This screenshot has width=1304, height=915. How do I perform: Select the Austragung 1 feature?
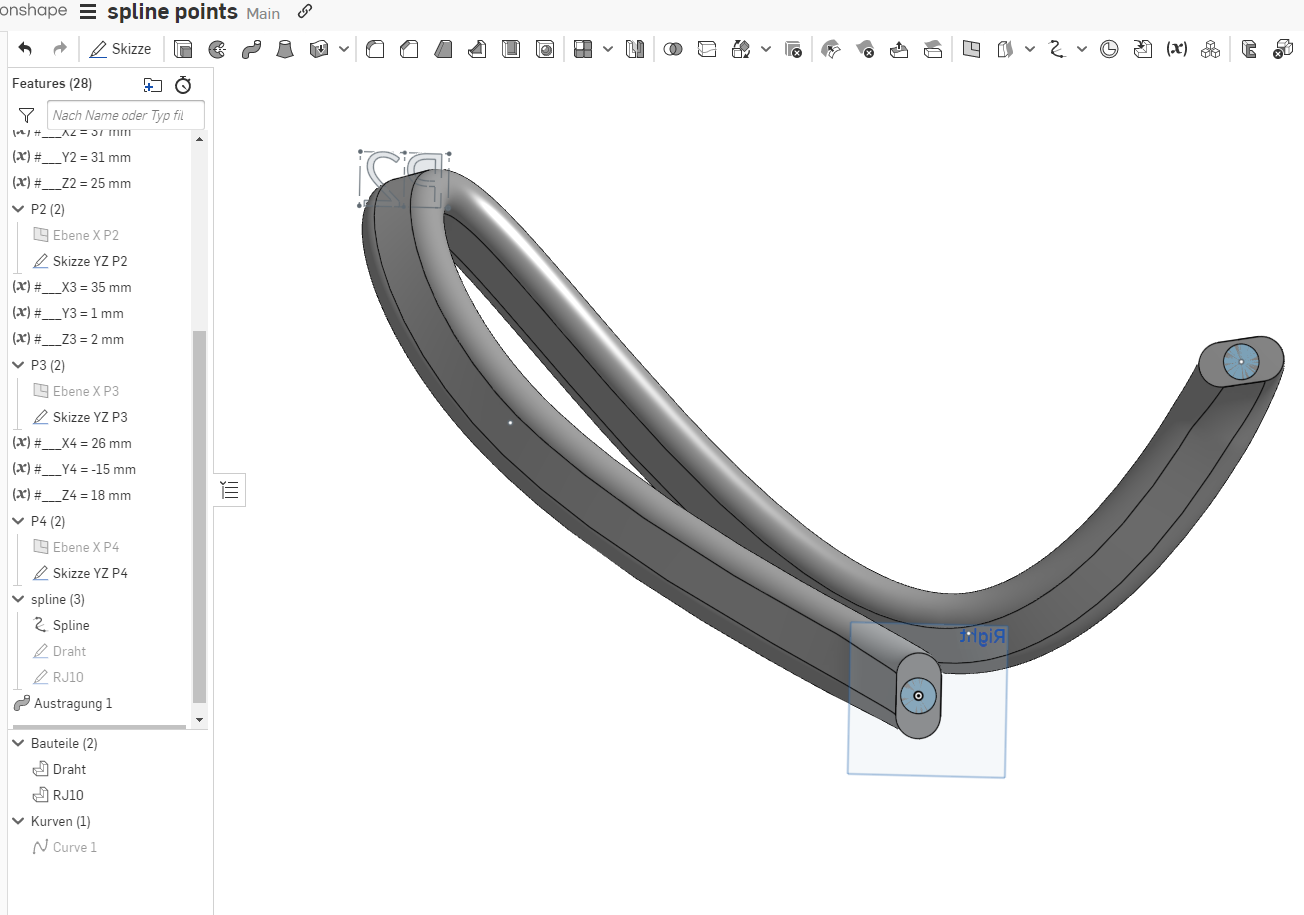coord(73,703)
